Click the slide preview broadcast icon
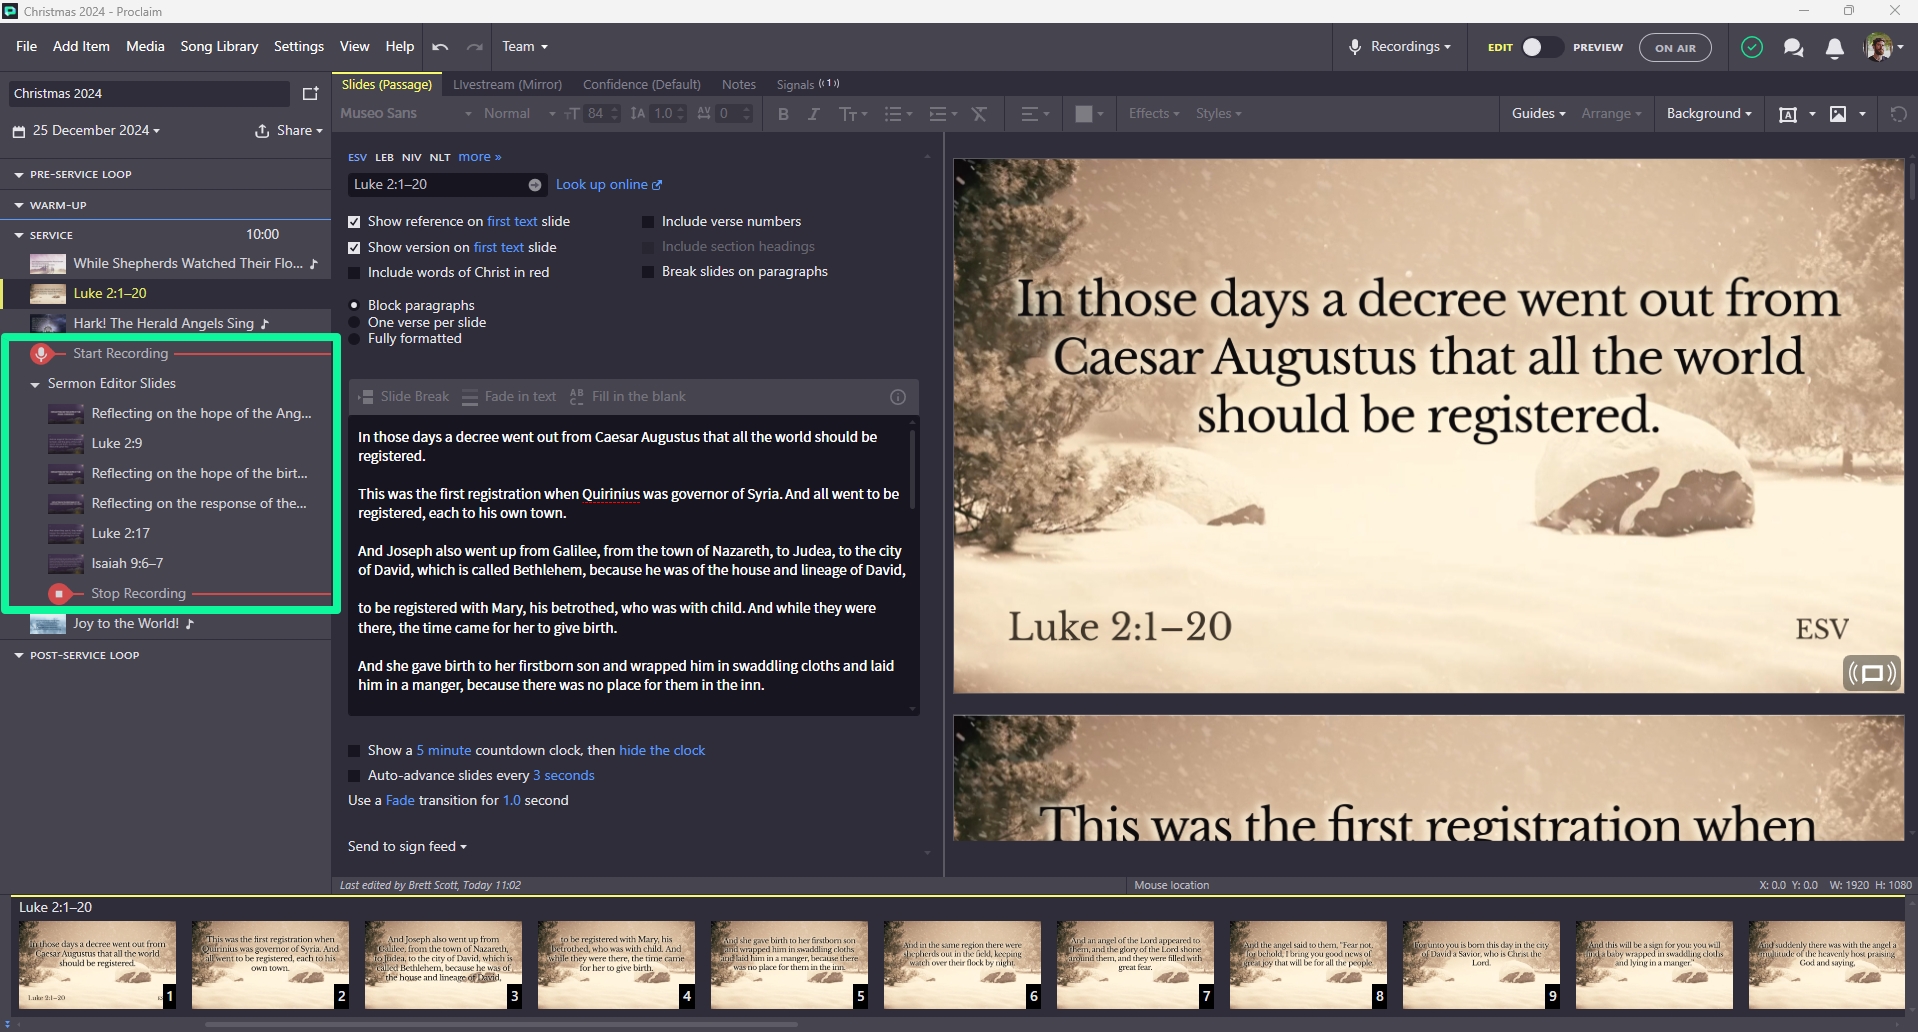Viewport: 1918px width, 1032px height. click(x=1872, y=673)
